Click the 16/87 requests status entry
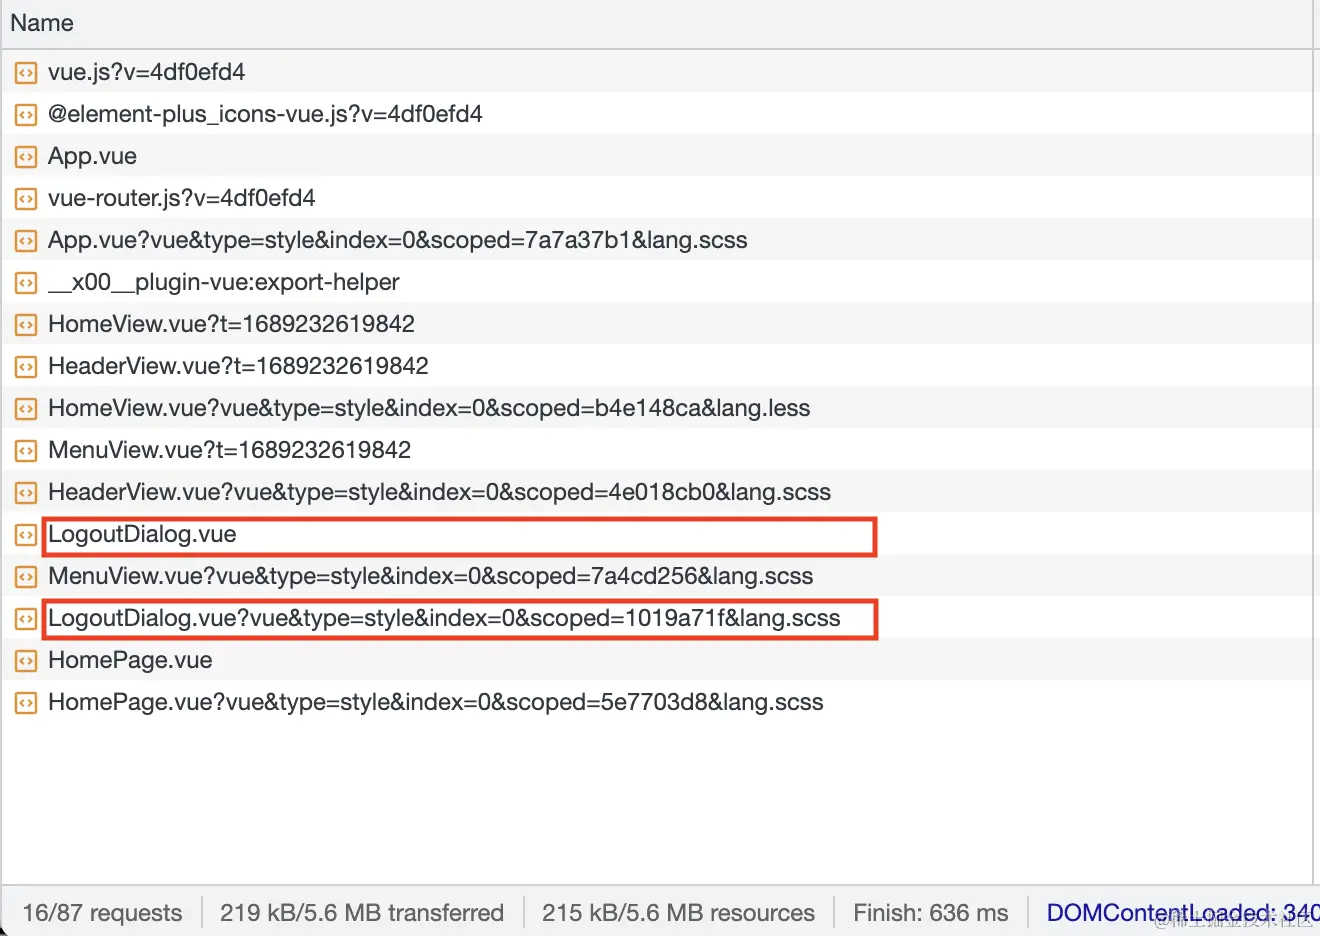Screen dimensions: 1320x936 (102, 913)
